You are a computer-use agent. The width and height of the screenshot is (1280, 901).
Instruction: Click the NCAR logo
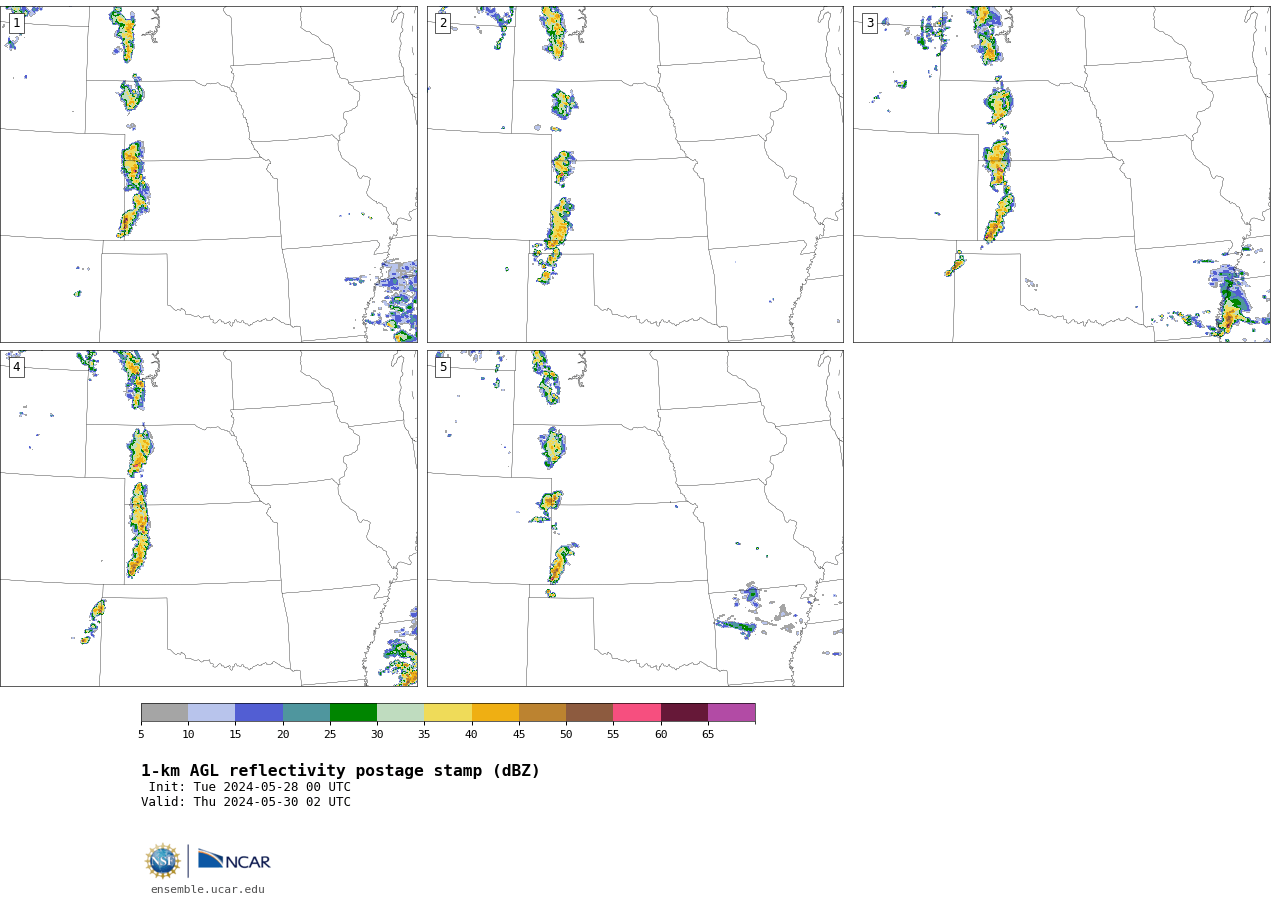[x=234, y=860]
